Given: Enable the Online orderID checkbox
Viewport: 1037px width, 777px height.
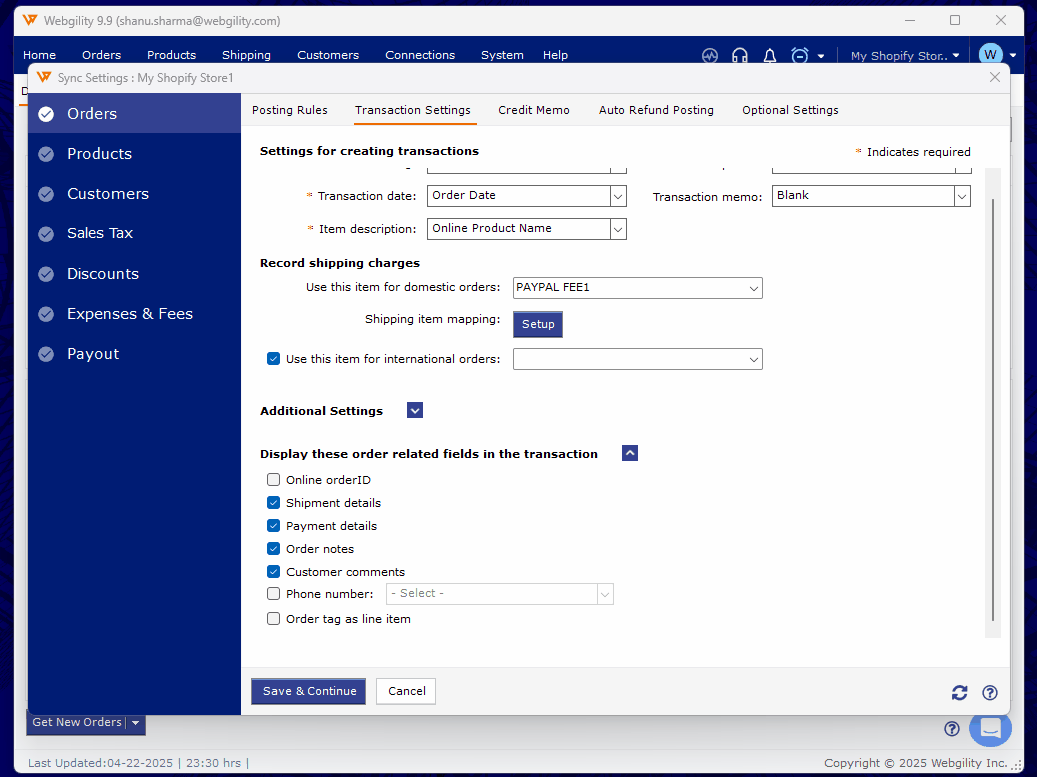Looking at the screenshot, I should [x=274, y=480].
